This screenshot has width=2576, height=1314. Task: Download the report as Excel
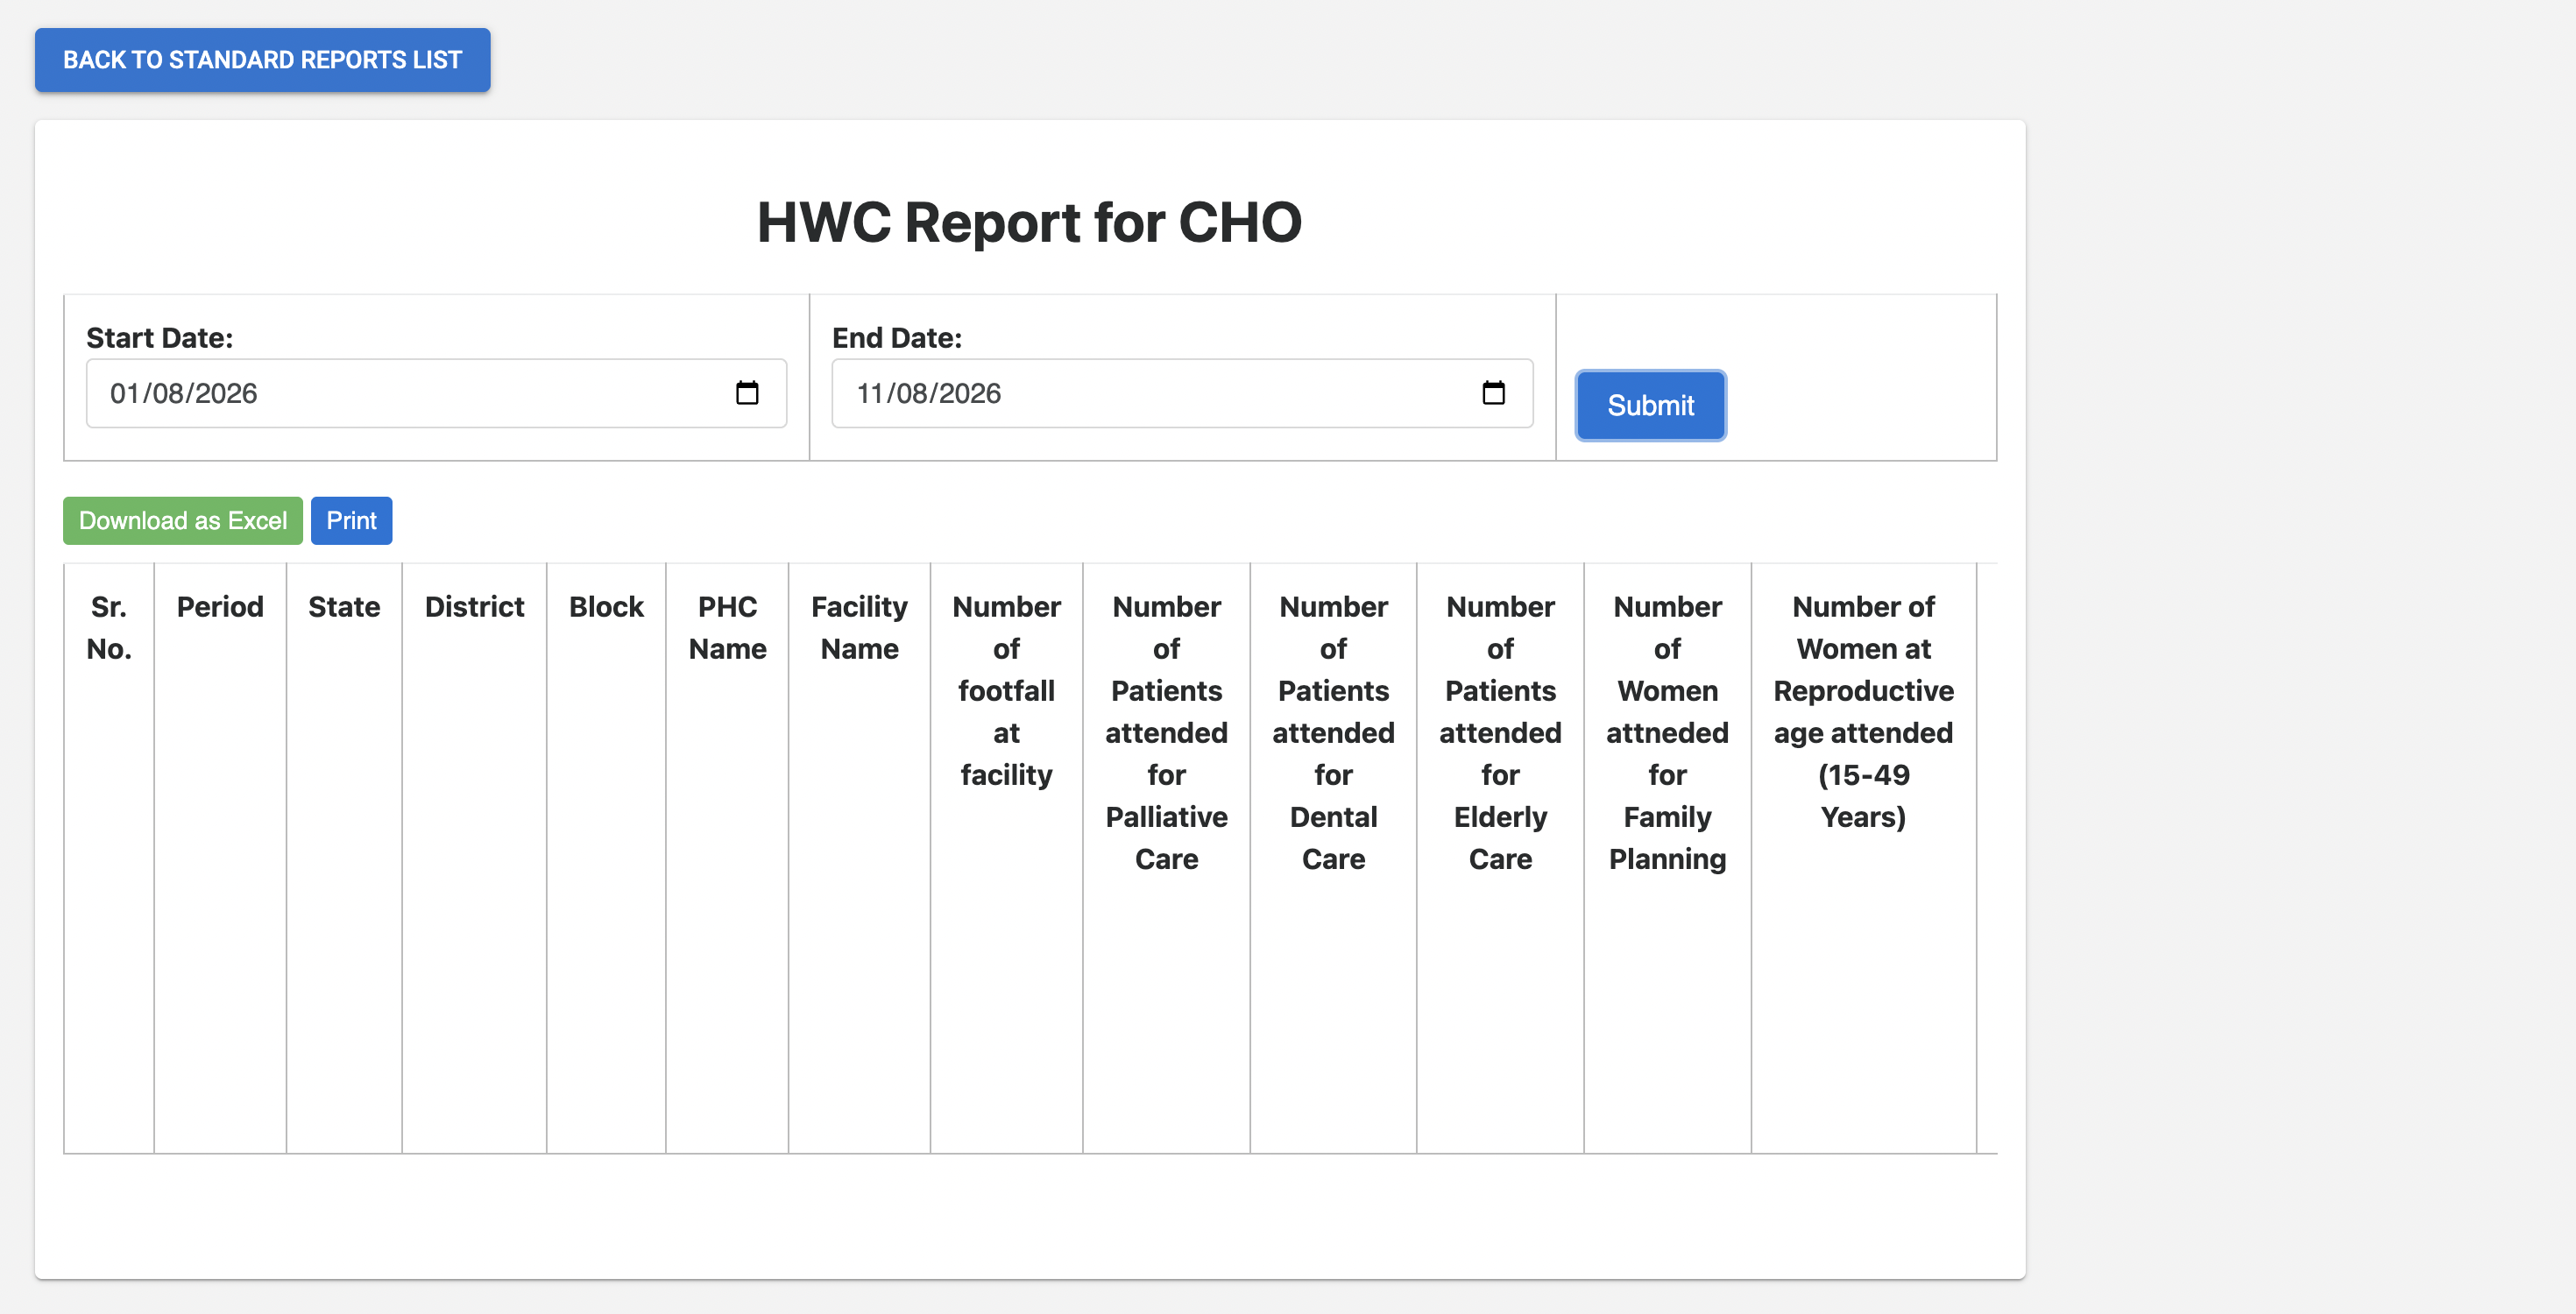[x=183, y=521]
